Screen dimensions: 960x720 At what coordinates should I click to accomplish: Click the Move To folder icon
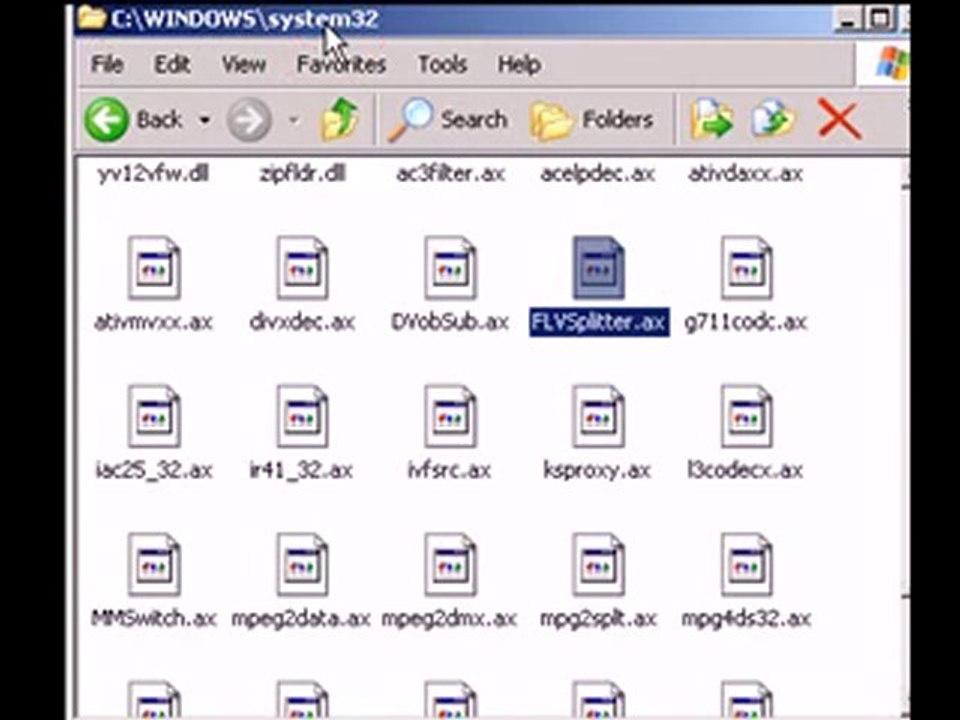(712, 119)
